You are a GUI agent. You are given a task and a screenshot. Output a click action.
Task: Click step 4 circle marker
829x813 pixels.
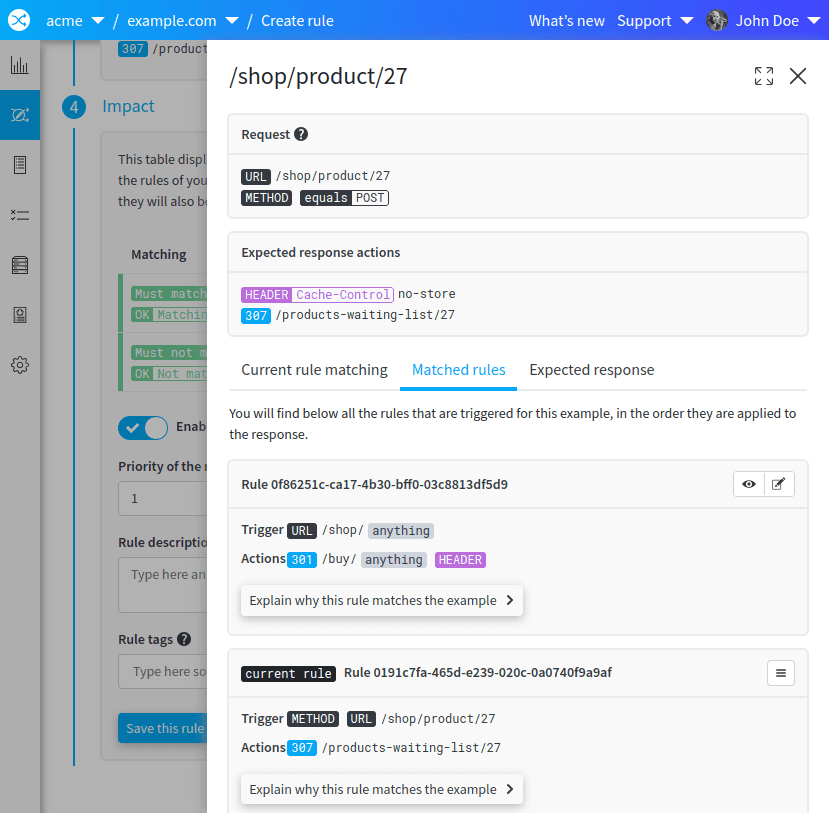[x=74, y=107]
